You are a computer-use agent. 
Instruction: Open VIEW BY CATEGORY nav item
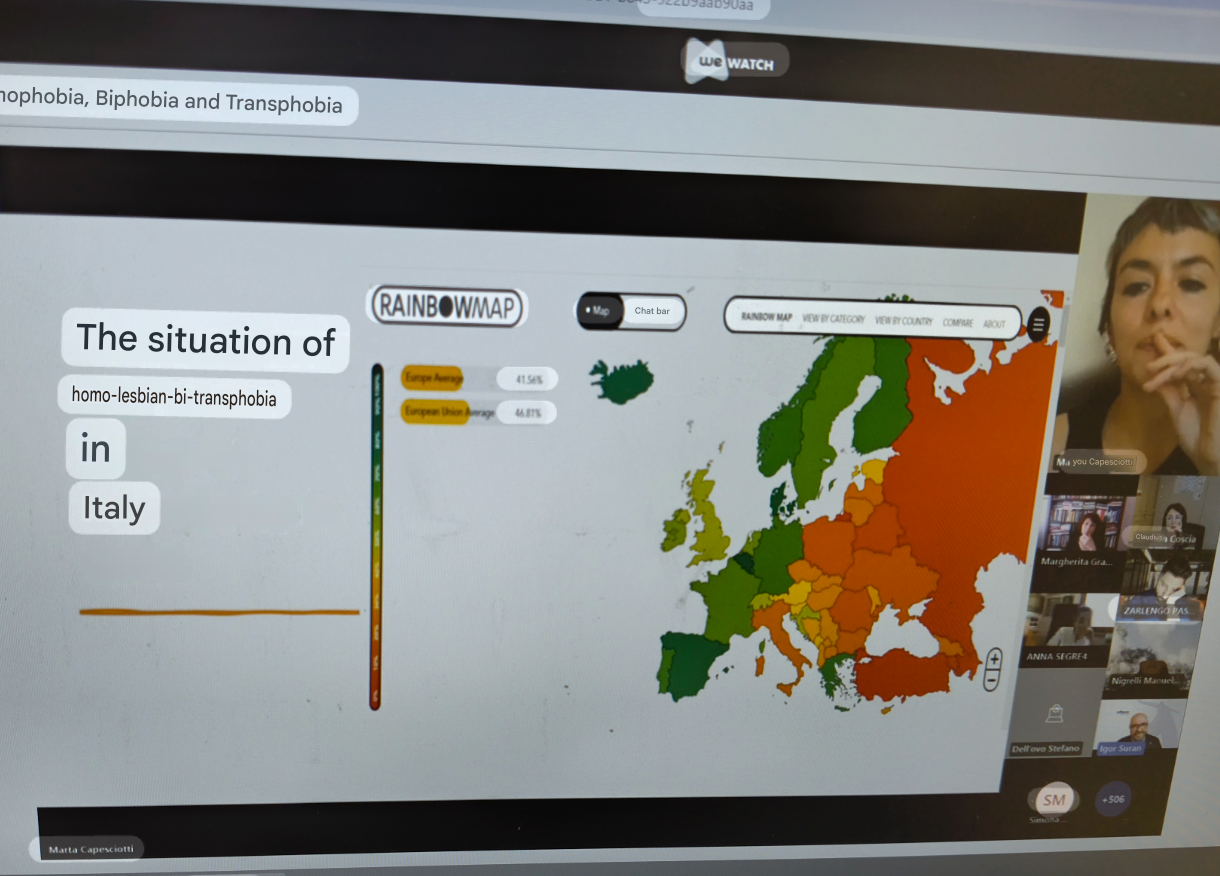(833, 320)
